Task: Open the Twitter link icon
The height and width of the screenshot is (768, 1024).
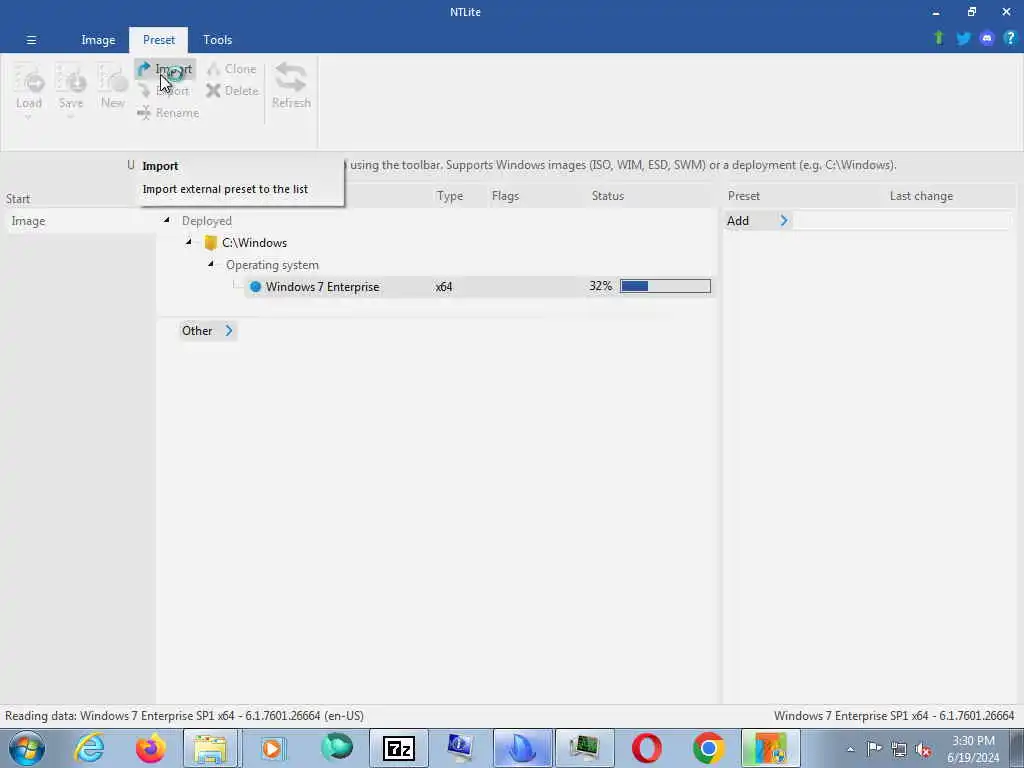Action: click(963, 39)
